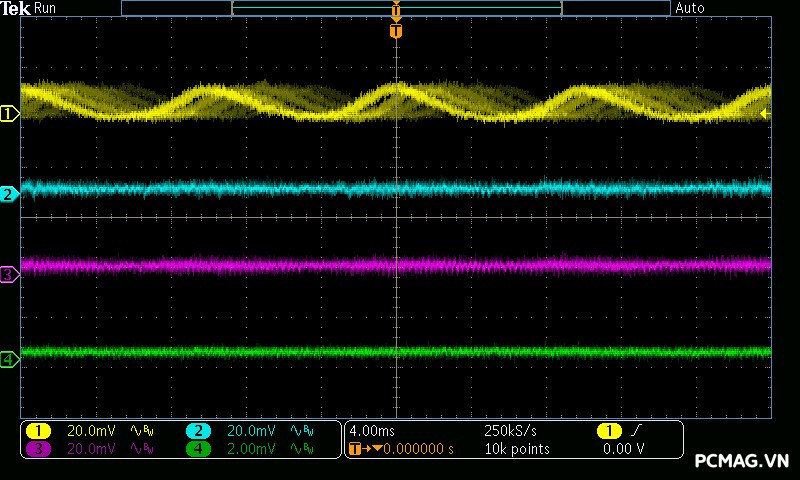800x480 pixels.
Task: Click the trigger level arrow at right edge
Action: (x=765, y=114)
